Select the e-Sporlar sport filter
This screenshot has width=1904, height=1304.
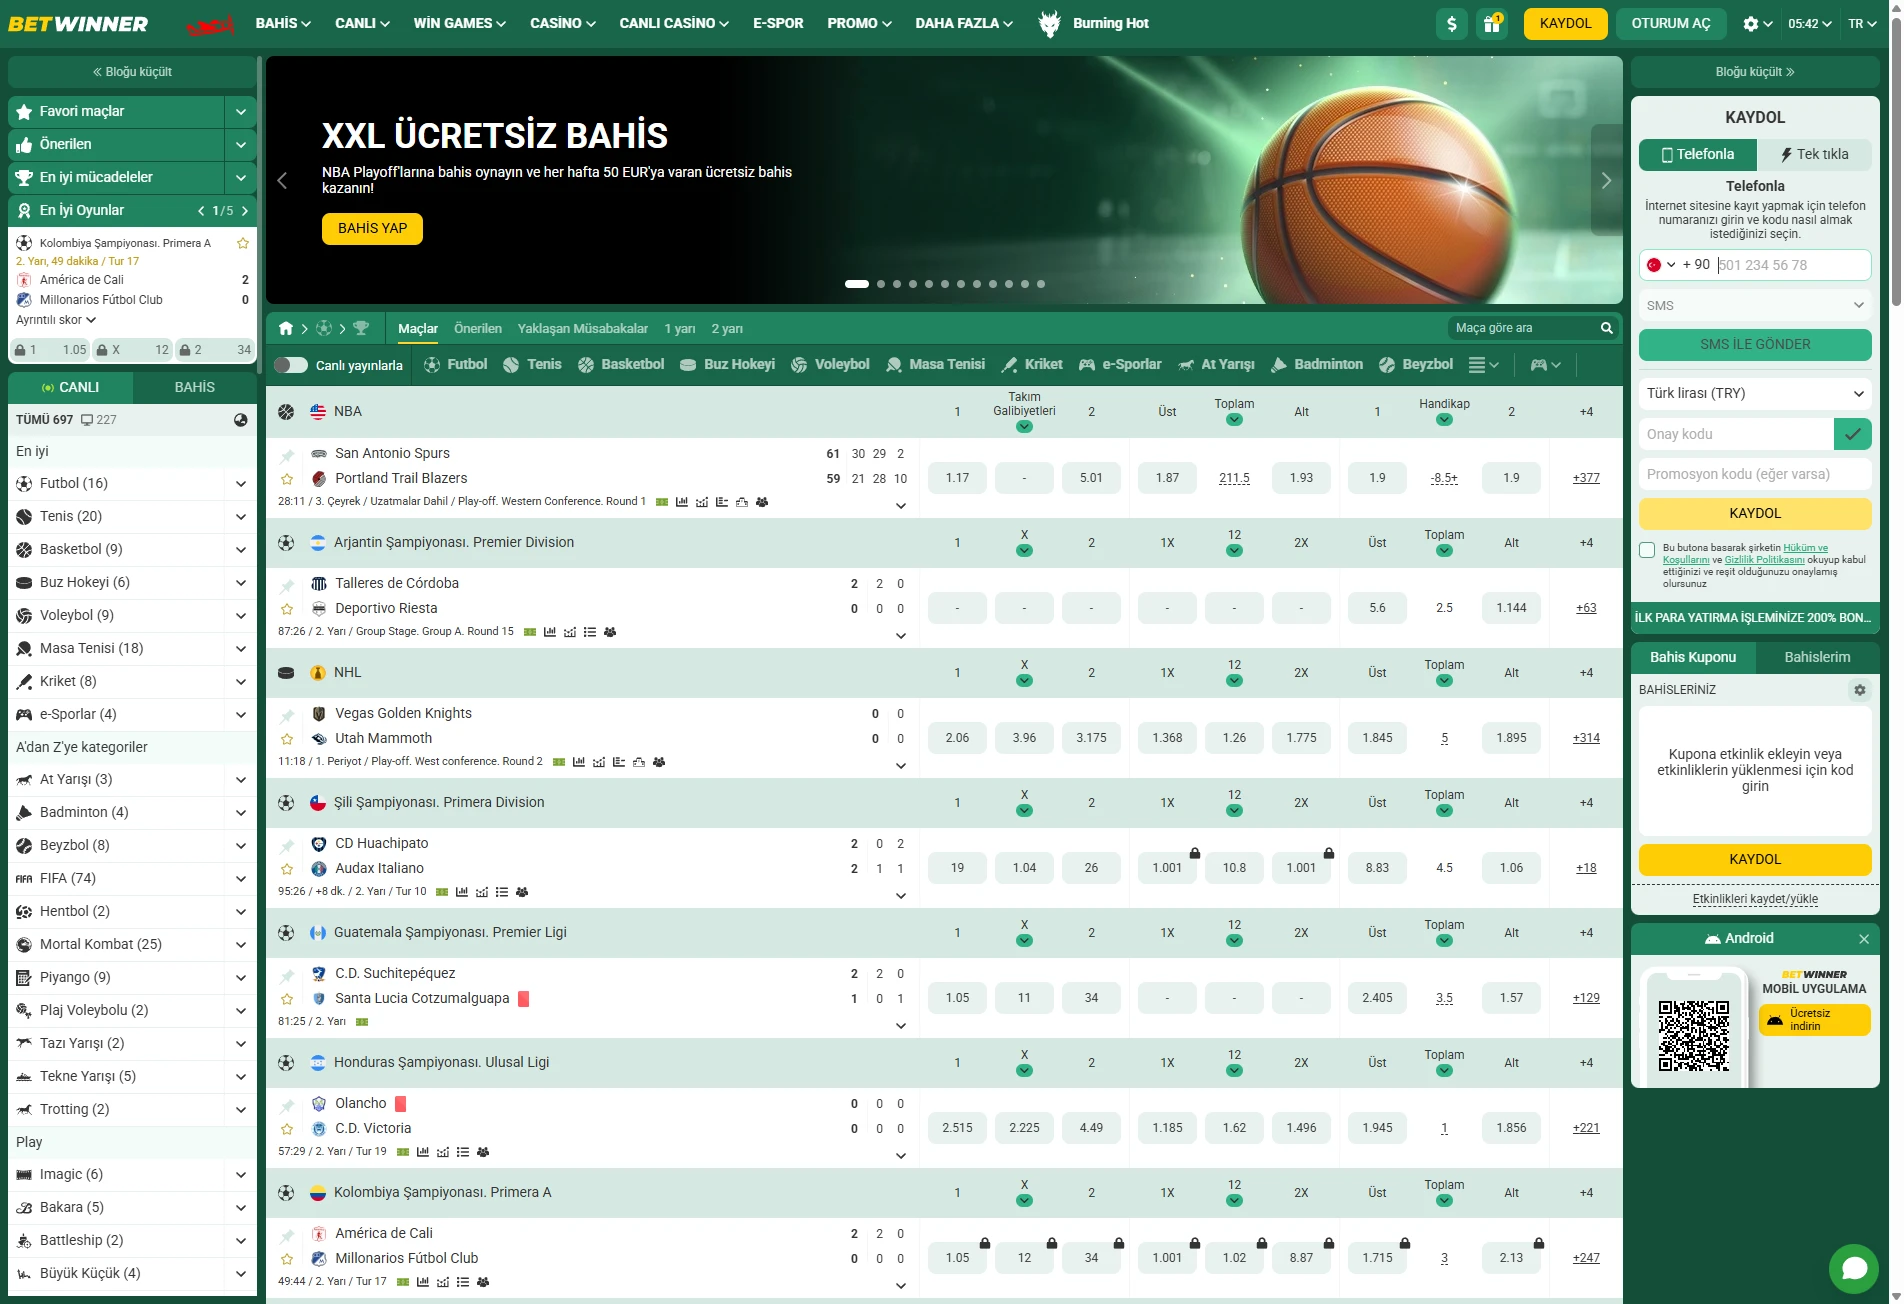tap(1120, 364)
